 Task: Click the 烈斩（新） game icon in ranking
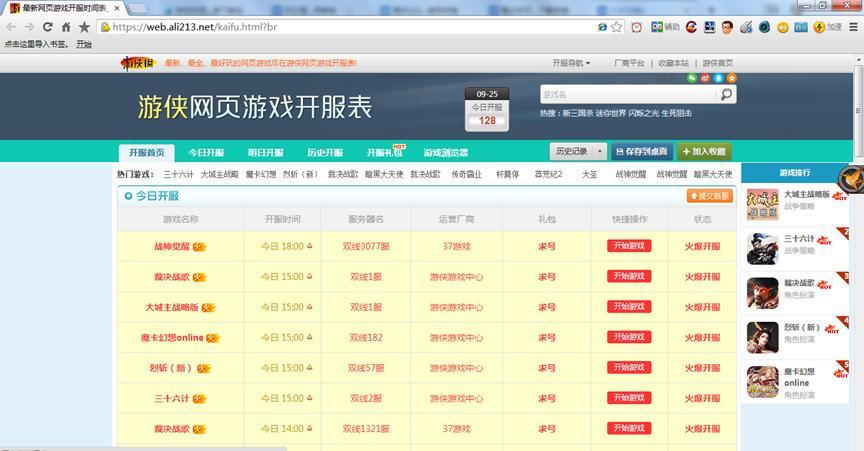pos(762,336)
